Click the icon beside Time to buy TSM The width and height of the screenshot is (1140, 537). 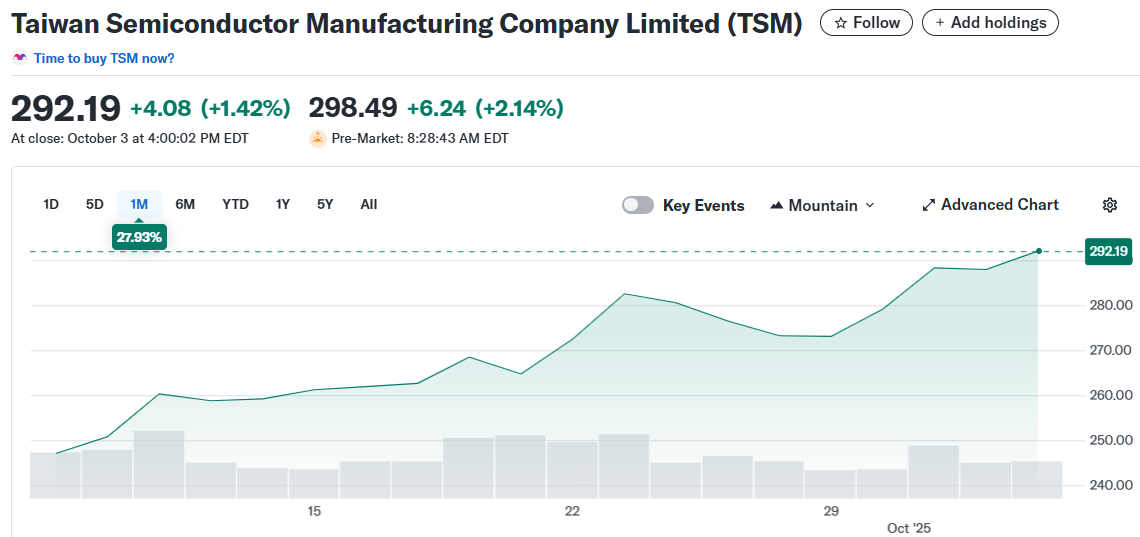[x=20, y=58]
